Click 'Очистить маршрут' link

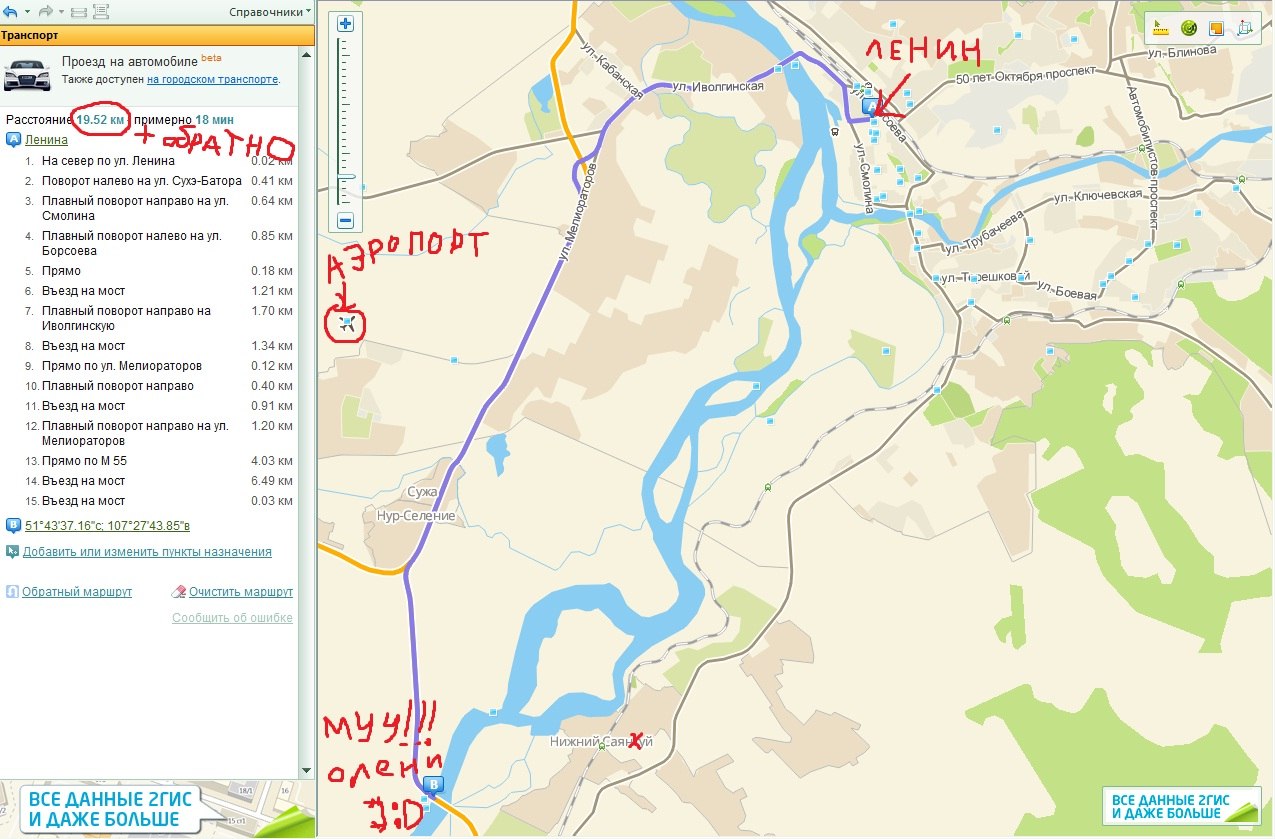click(x=241, y=592)
